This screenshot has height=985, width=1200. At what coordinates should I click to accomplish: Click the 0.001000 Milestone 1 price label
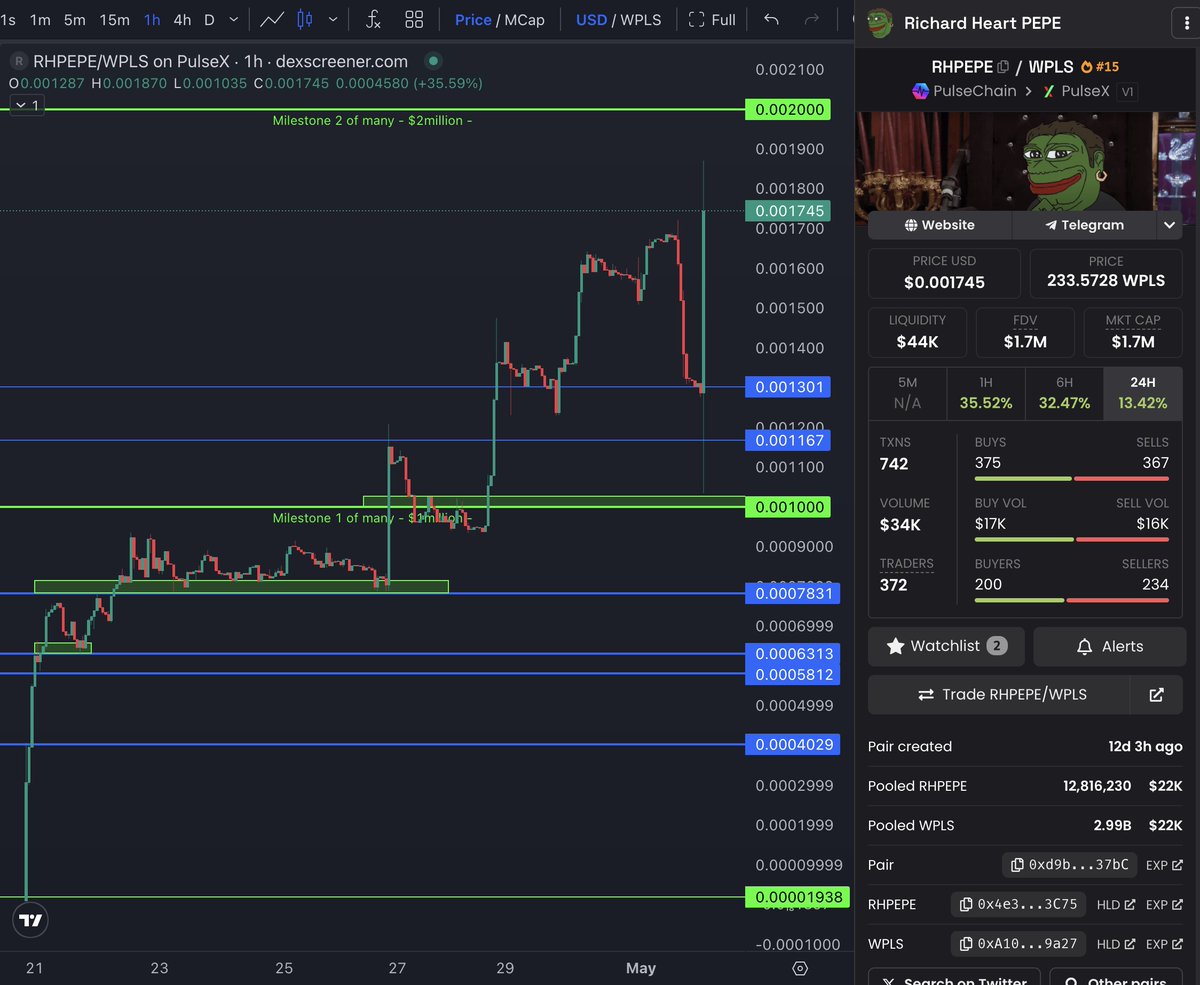tap(788, 507)
